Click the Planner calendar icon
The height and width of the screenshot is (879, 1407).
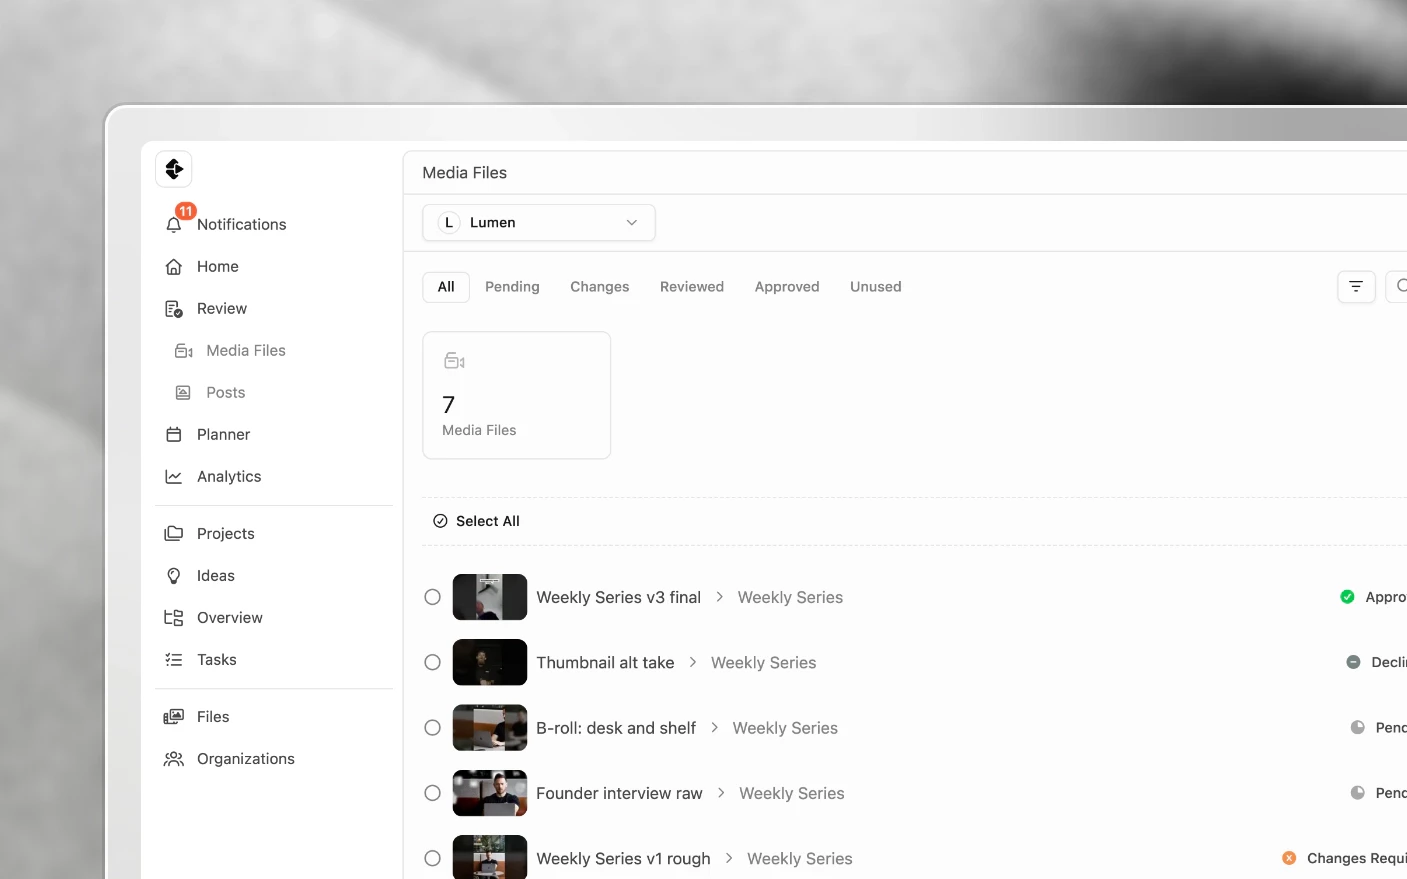click(x=174, y=435)
